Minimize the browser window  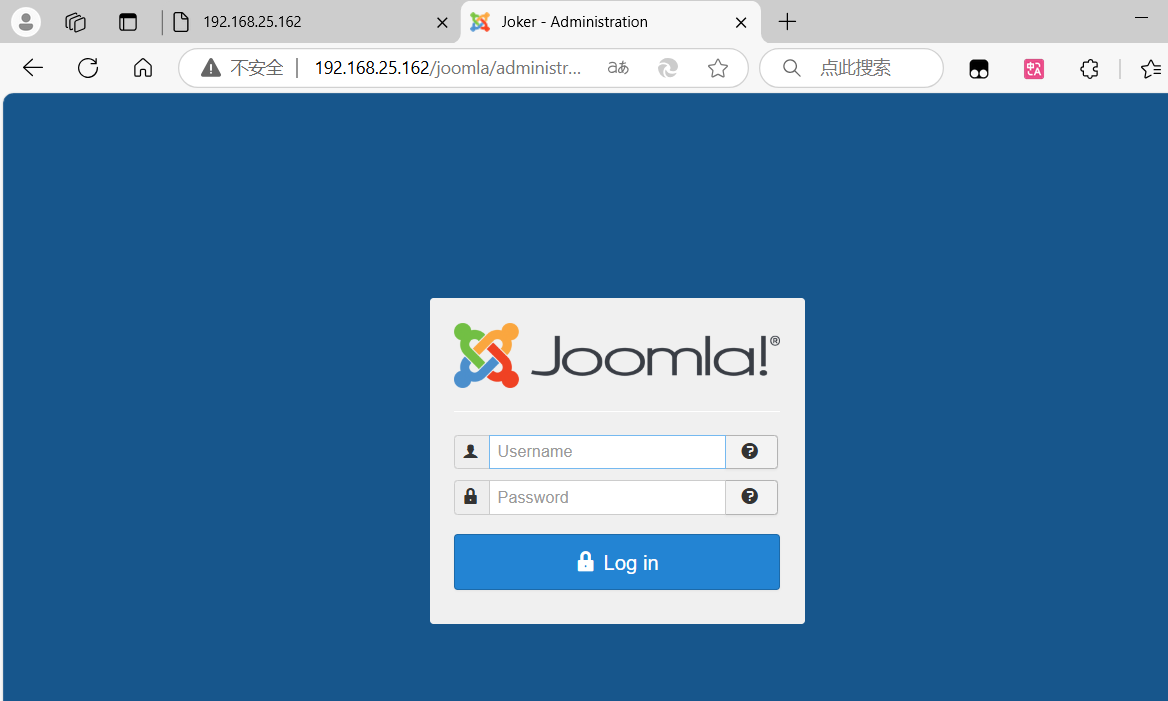pyautogui.click(x=1141, y=16)
